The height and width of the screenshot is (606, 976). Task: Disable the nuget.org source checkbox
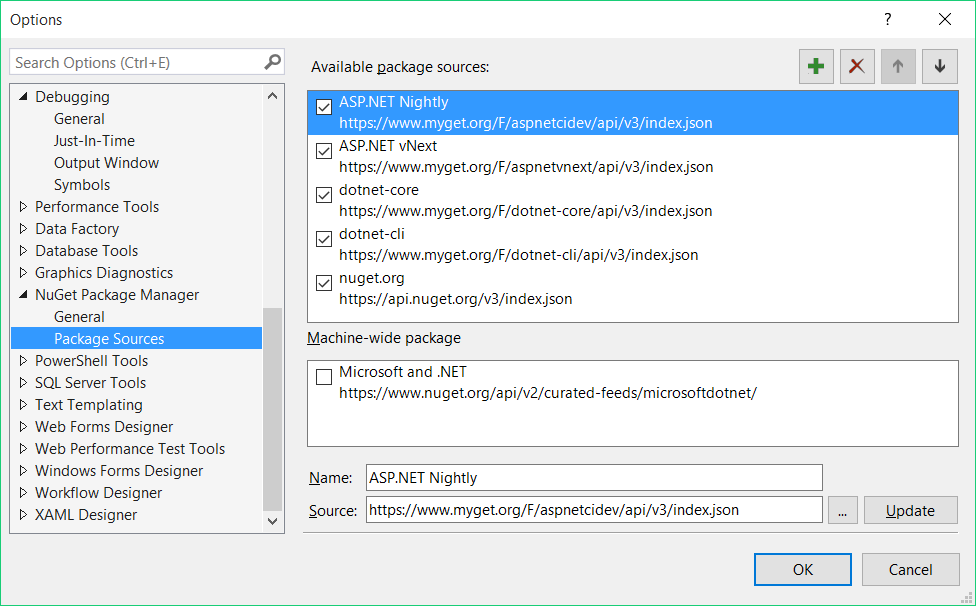pos(324,283)
